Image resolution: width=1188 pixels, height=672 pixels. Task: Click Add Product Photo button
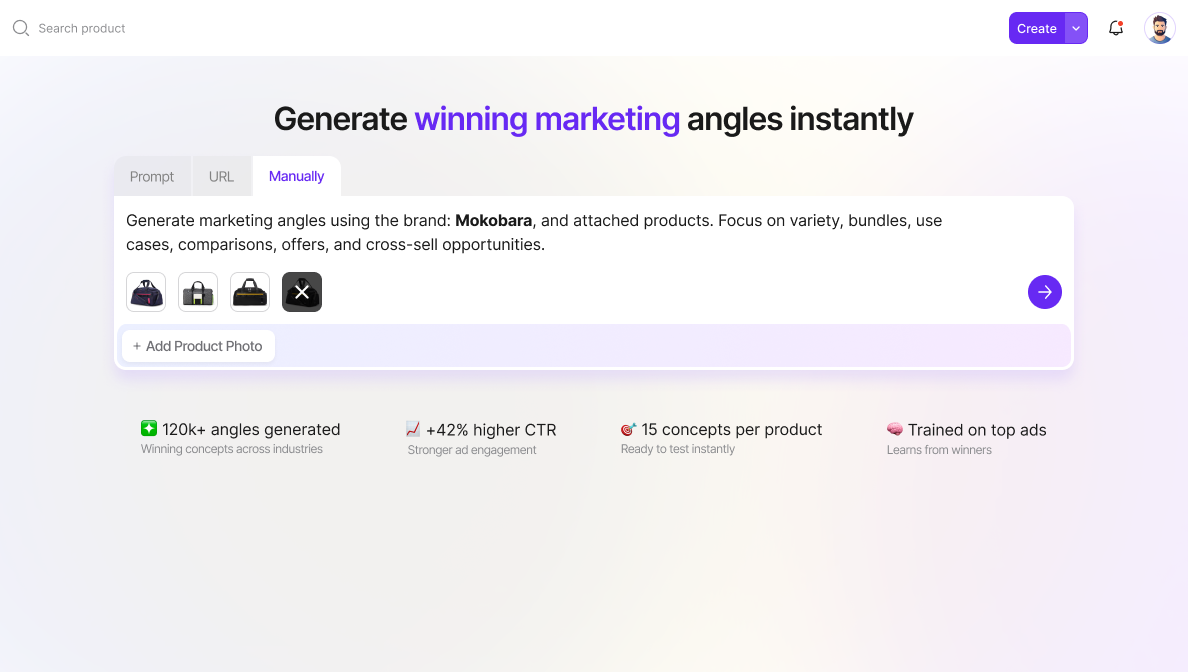pyautogui.click(x=198, y=346)
